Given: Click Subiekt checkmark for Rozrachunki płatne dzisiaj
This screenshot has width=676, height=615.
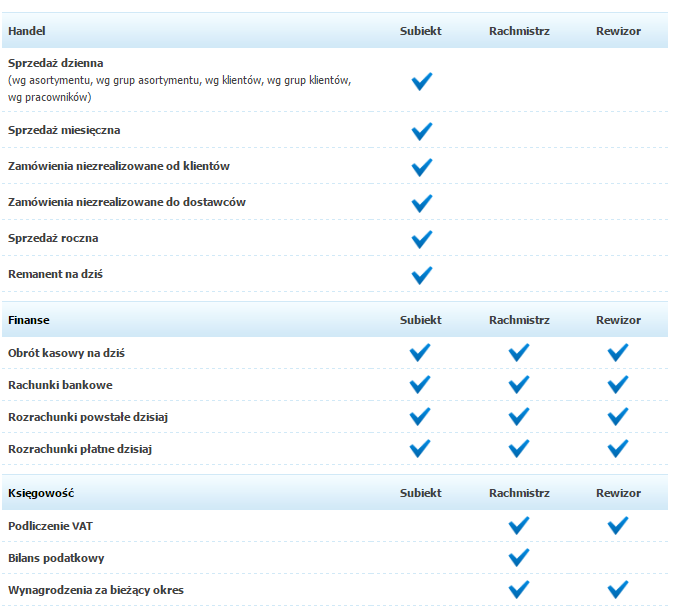Looking at the screenshot, I should pos(420,449).
